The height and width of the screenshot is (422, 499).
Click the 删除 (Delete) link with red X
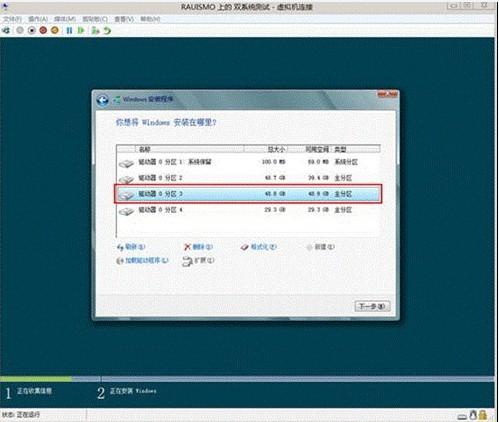coord(198,247)
